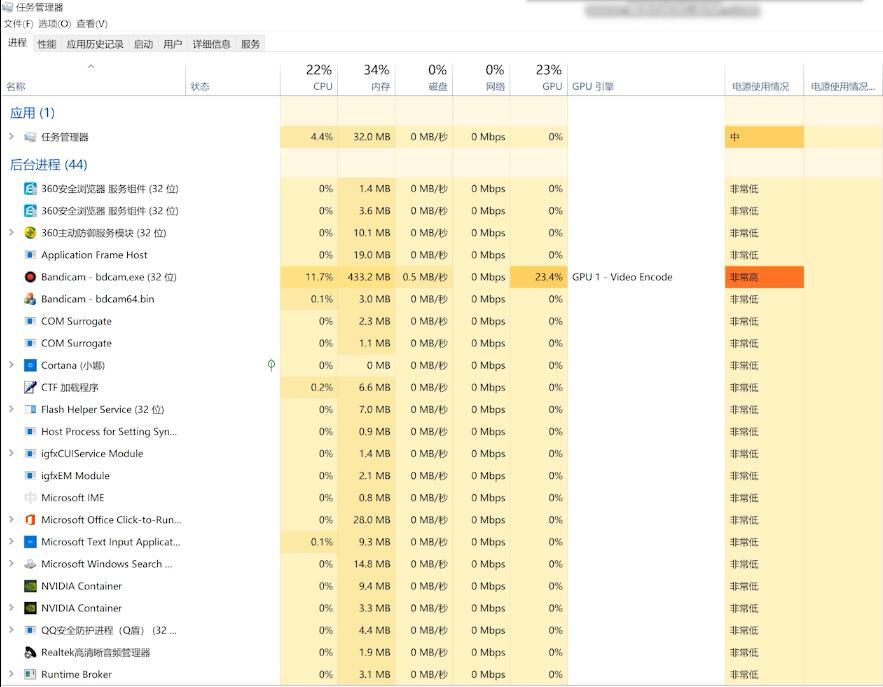Expand the igfxCUIService Module group

(11, 453)
